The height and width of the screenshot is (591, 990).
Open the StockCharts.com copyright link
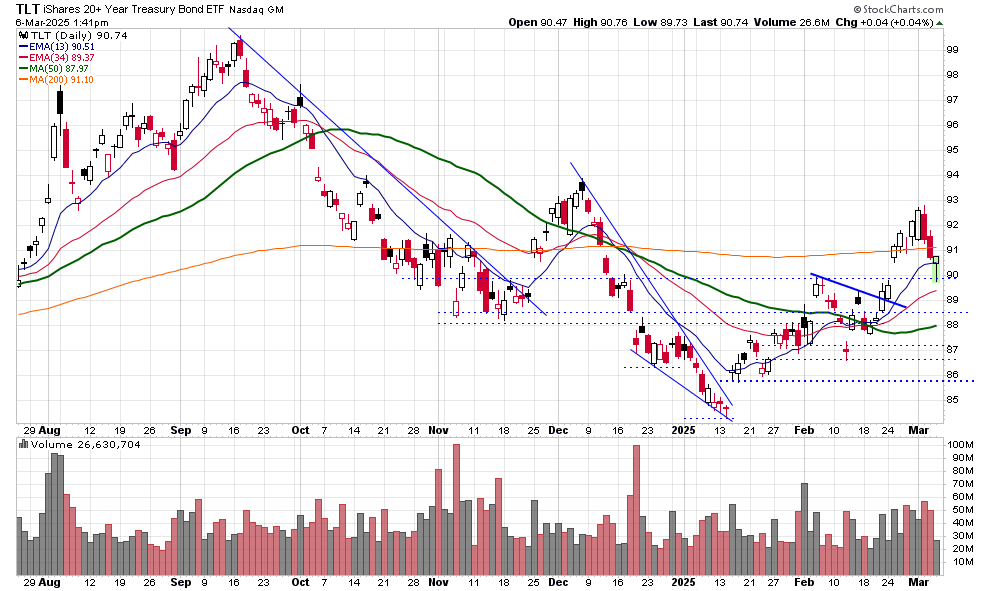(898, 9)
